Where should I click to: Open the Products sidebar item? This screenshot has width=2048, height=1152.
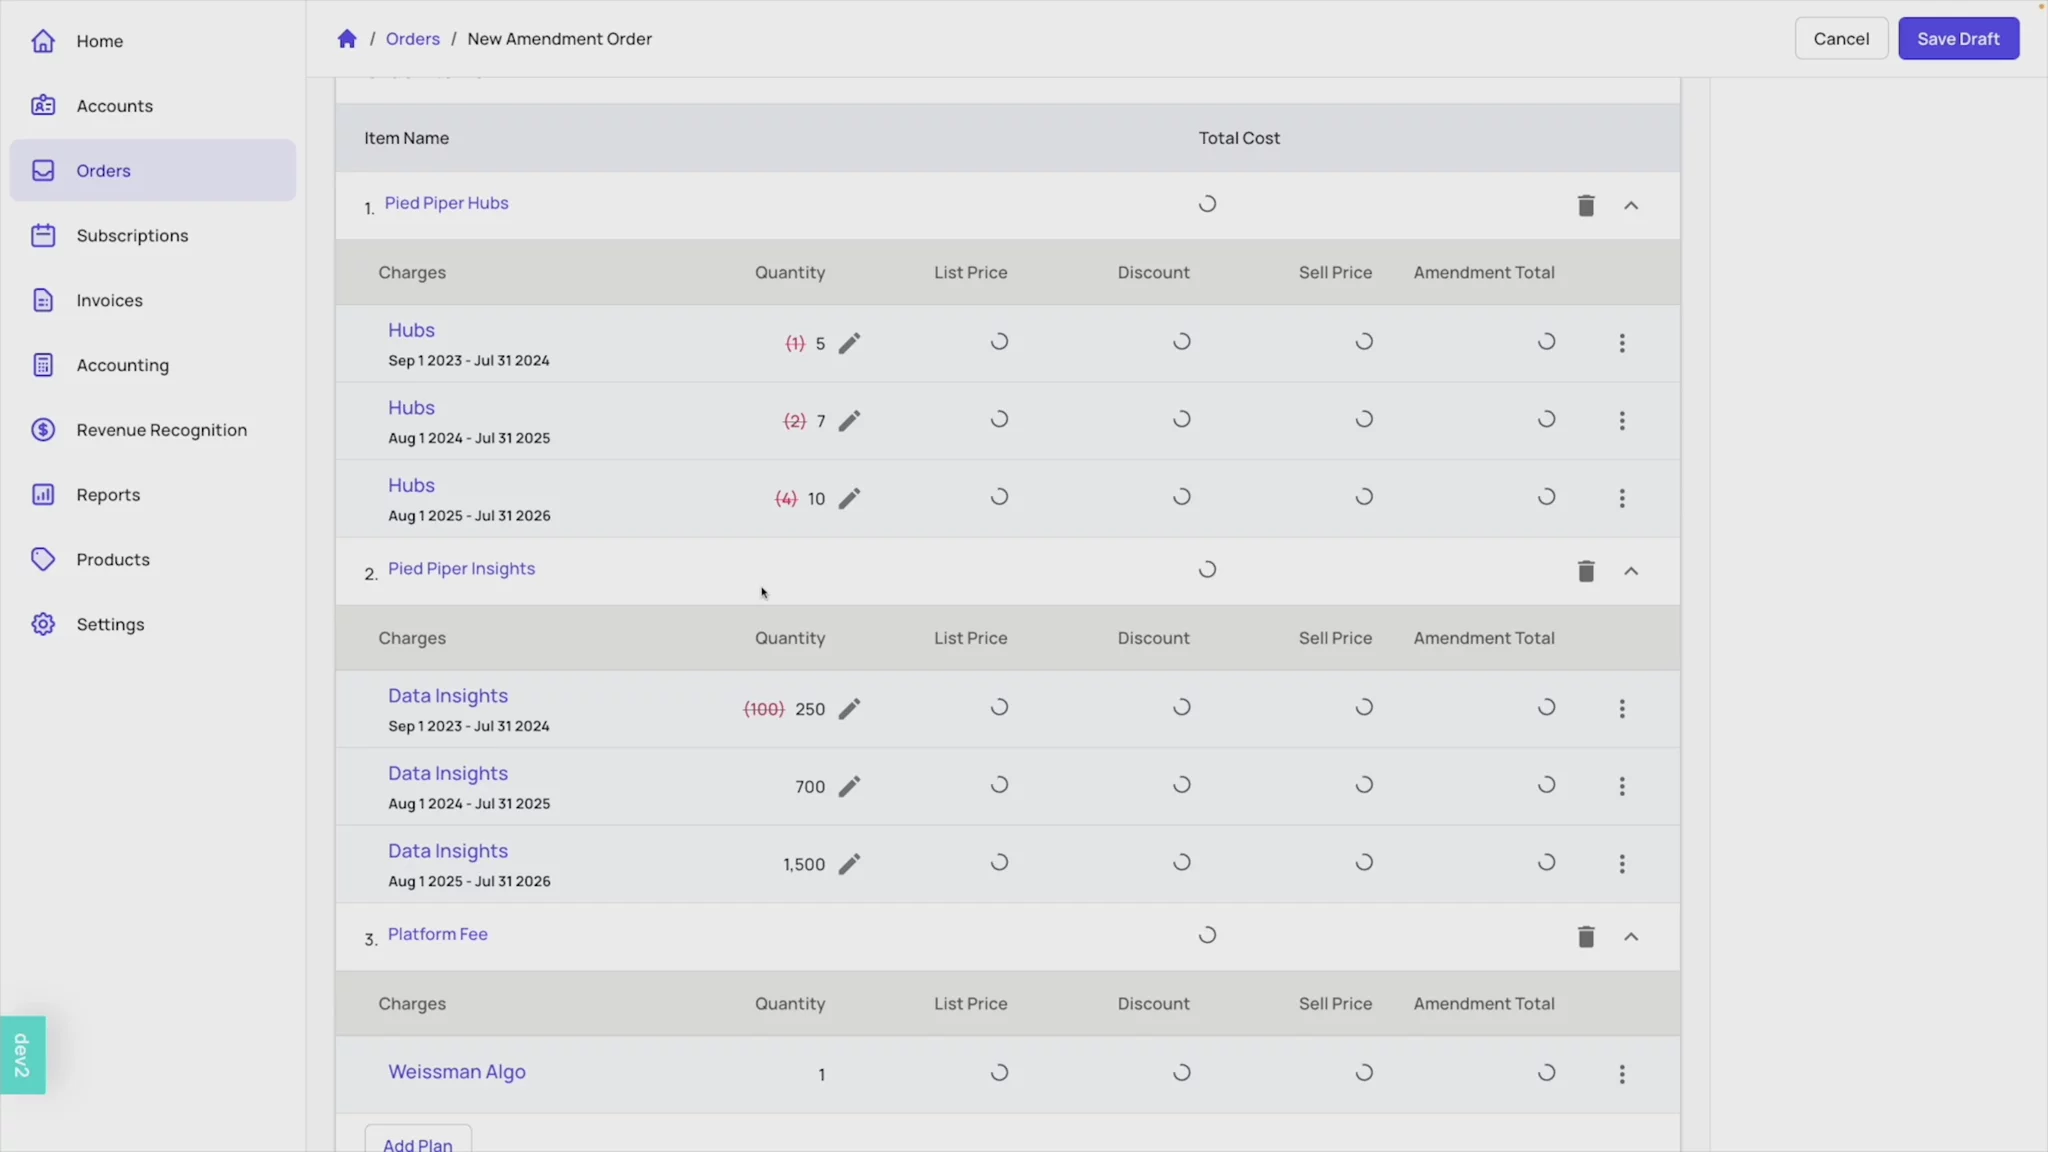(x=113, y=560)
